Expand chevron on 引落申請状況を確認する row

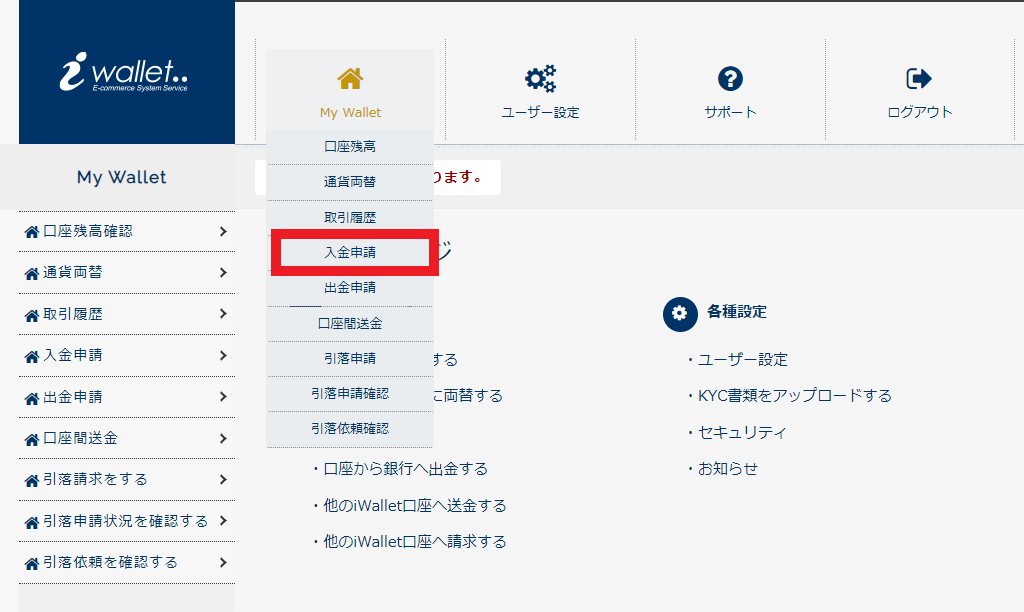click(x=223, y=521)
